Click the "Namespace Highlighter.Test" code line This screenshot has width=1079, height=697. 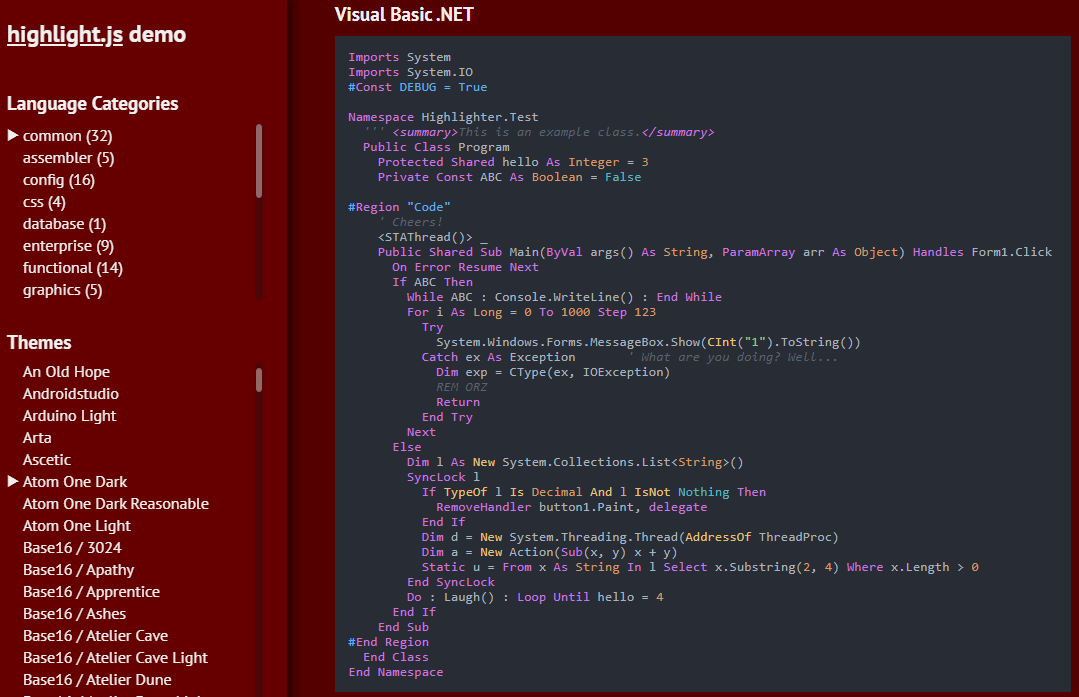click(x=443, y=118)
